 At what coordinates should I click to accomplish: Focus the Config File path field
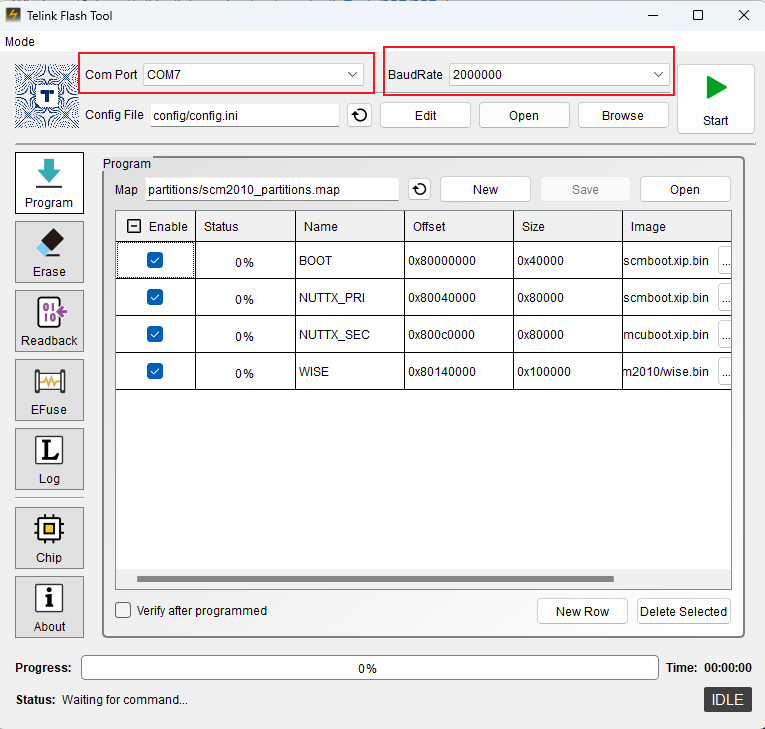tap(245, 116)
